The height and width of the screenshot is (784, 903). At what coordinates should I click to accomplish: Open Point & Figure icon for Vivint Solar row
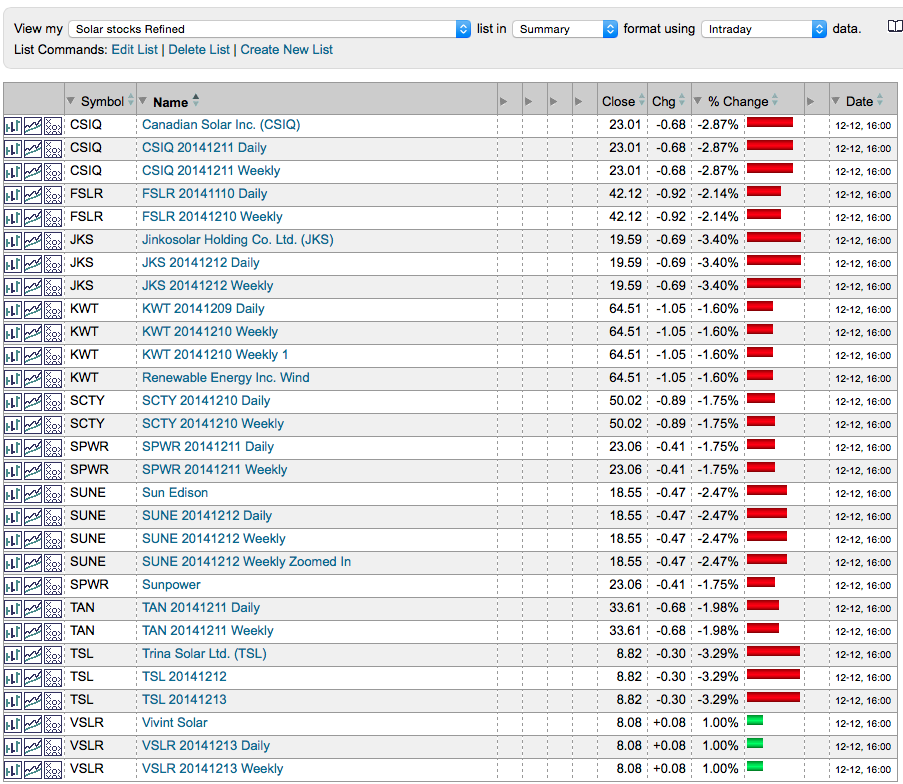click(53, 724)
